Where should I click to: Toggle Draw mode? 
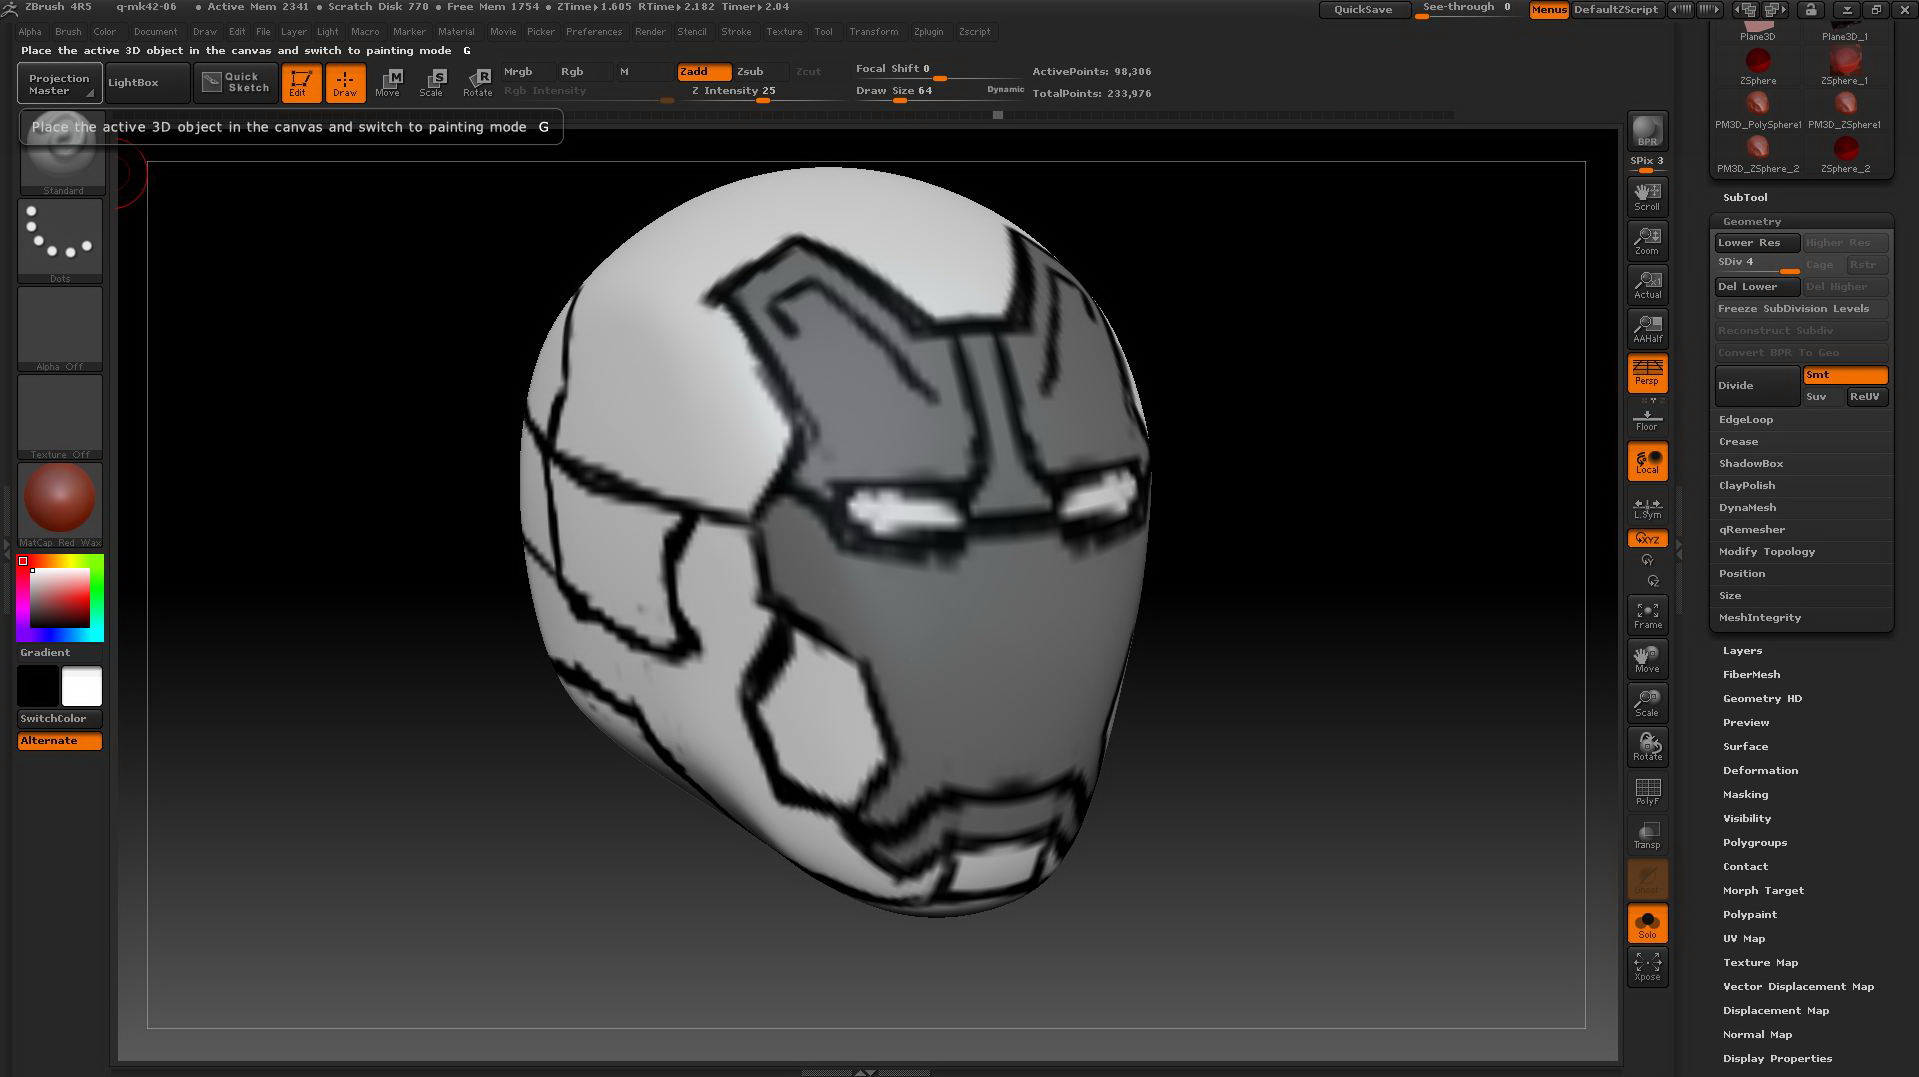pos(345,83)
